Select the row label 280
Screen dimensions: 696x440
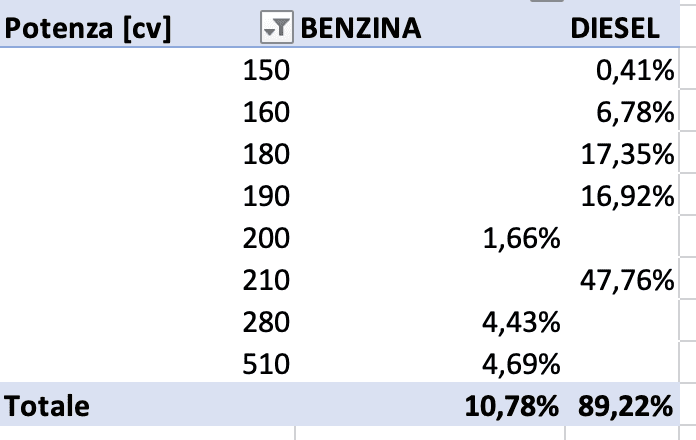coord(266,322)
